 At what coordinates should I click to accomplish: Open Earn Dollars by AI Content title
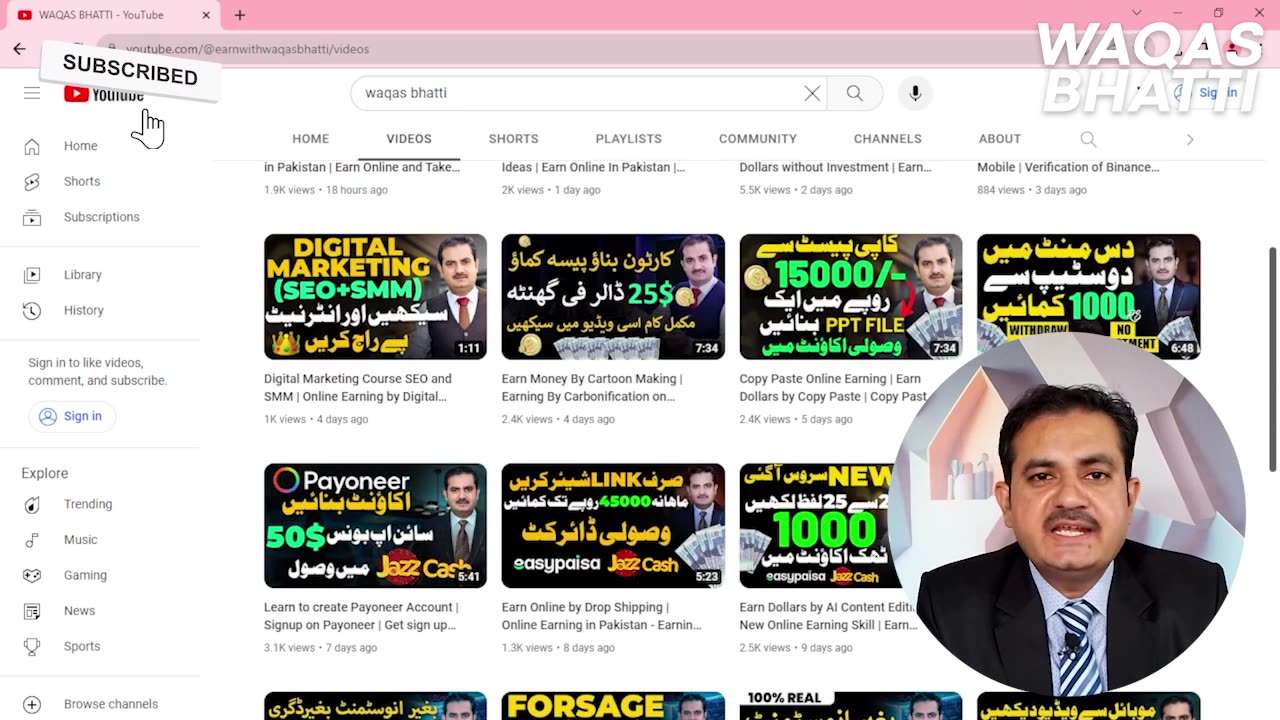pos(828,616)
